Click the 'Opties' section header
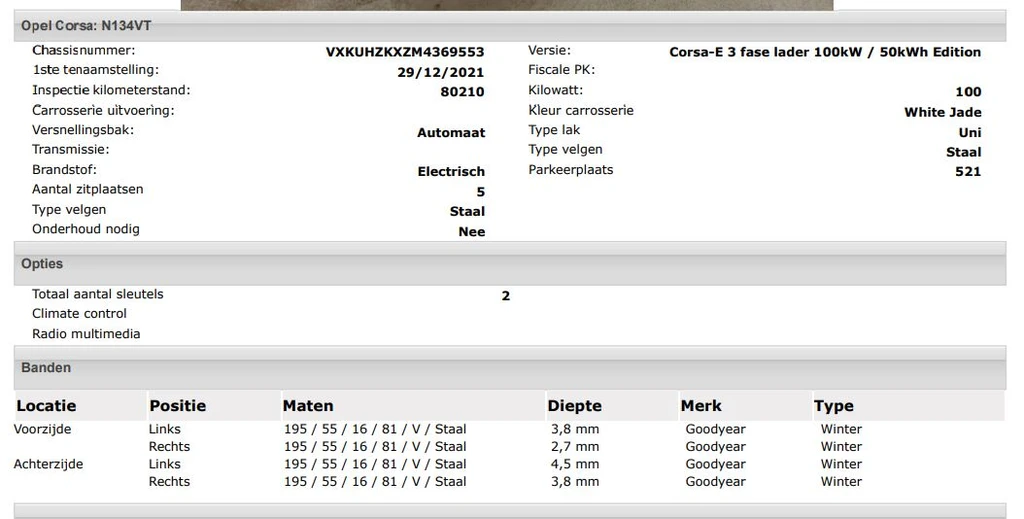Screen dimensions: 1024x519 [x=509, y=264]
